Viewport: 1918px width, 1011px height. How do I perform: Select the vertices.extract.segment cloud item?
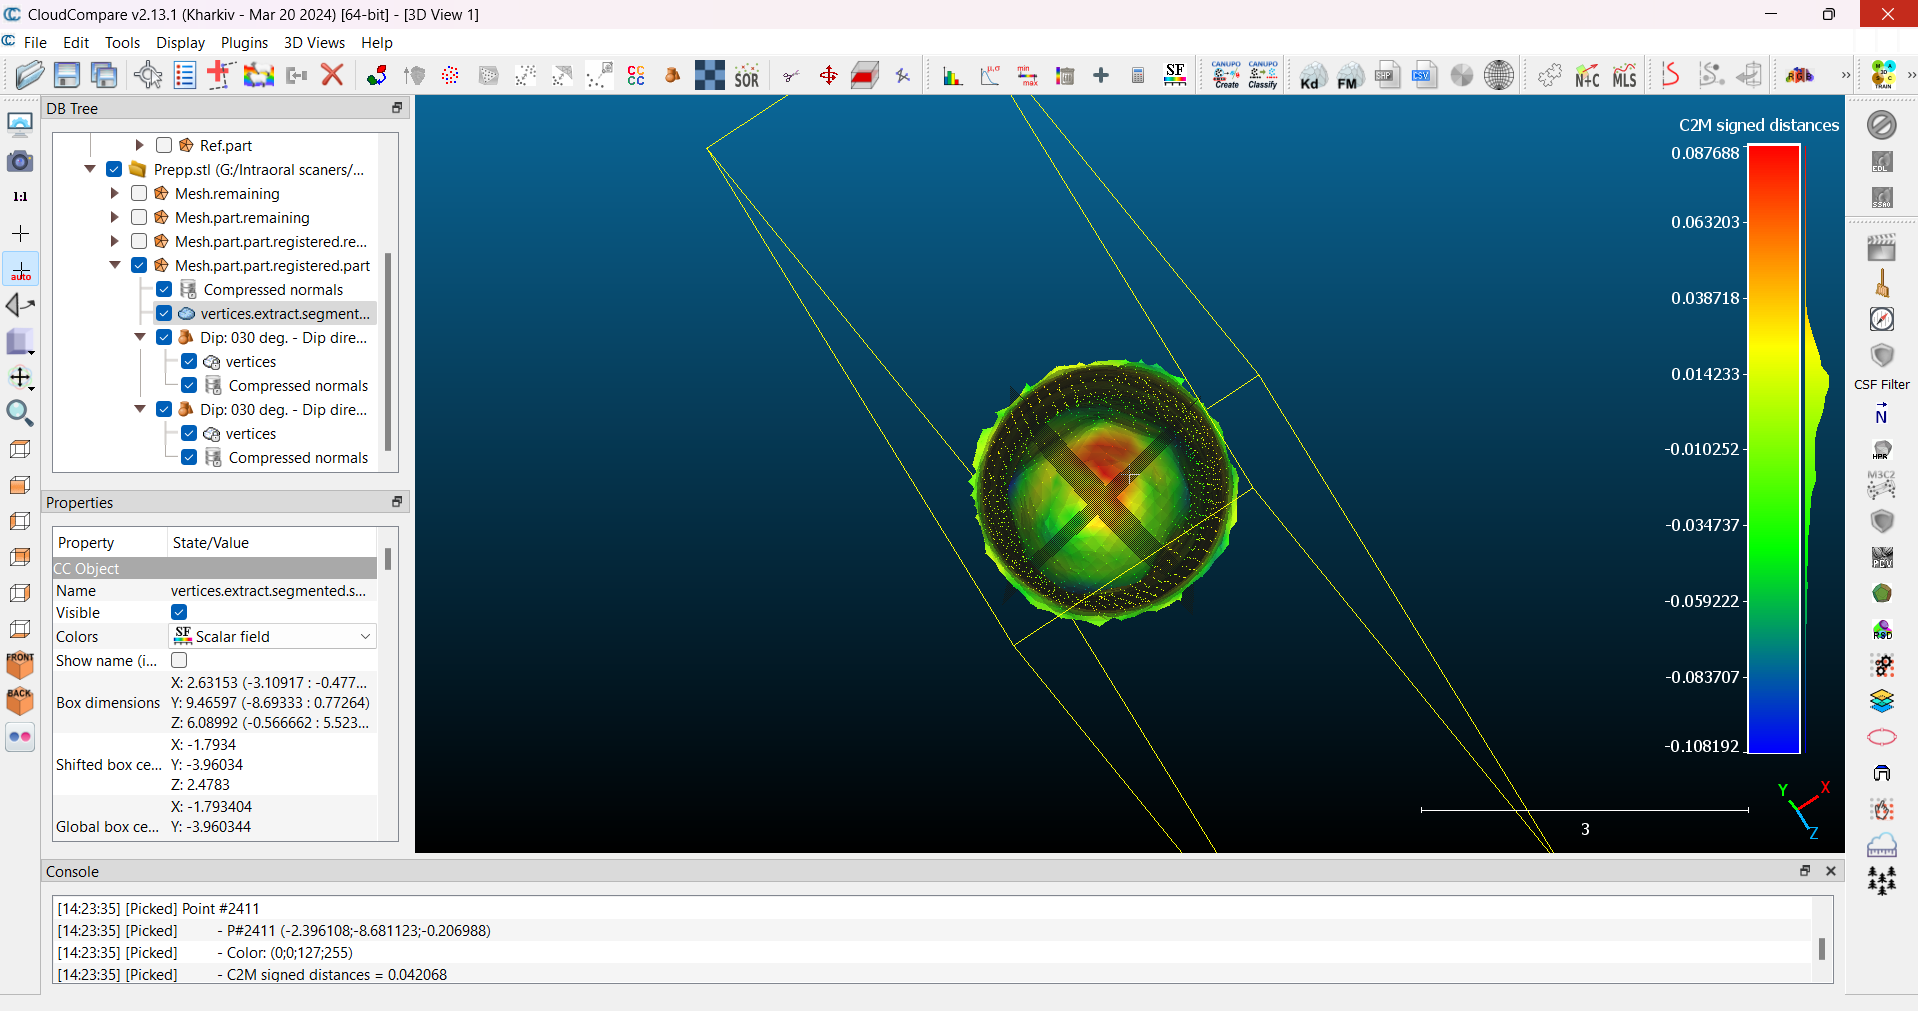point(284,313)
